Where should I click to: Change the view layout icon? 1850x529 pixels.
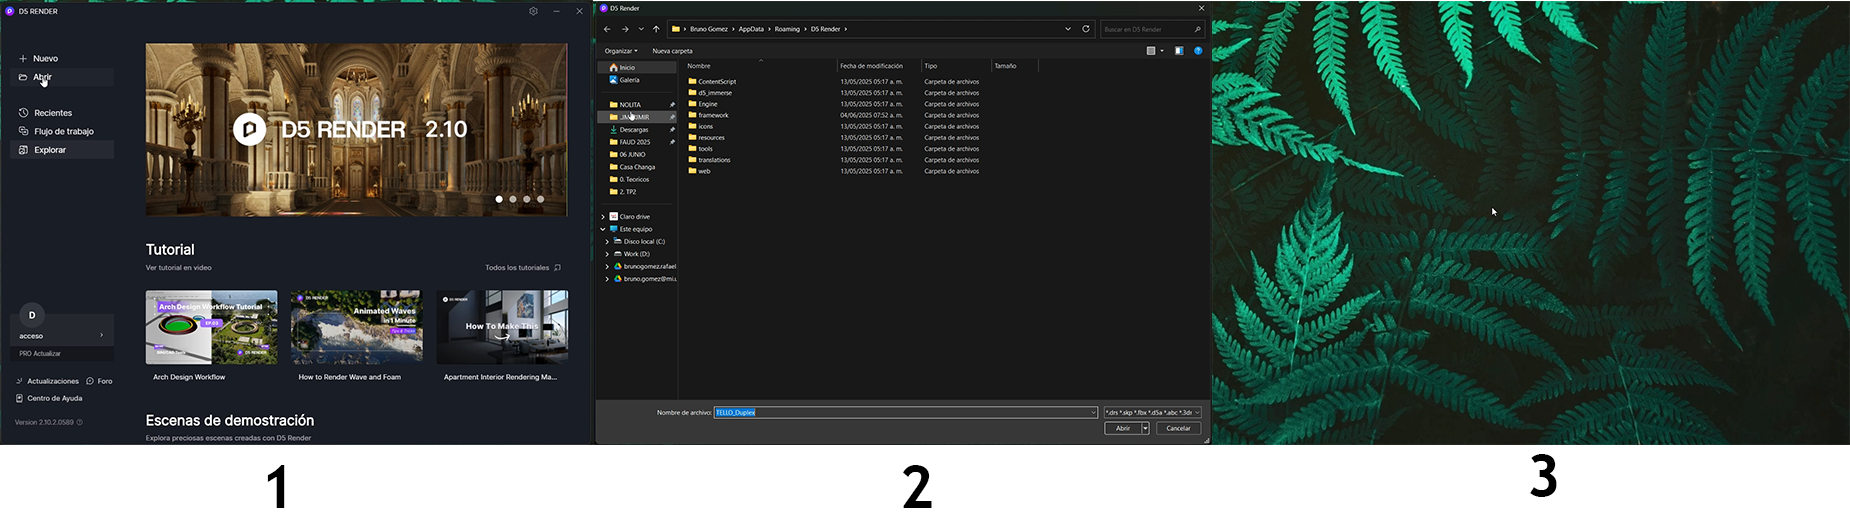pyautogui.click(x=1151, y=51)
